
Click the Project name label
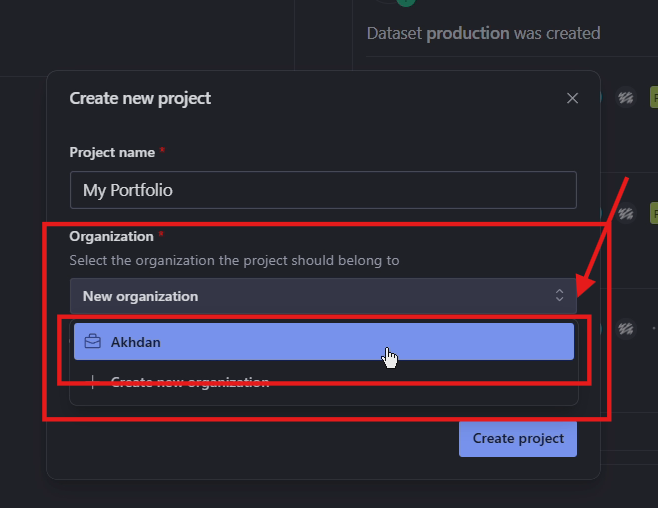click(112, 153)
